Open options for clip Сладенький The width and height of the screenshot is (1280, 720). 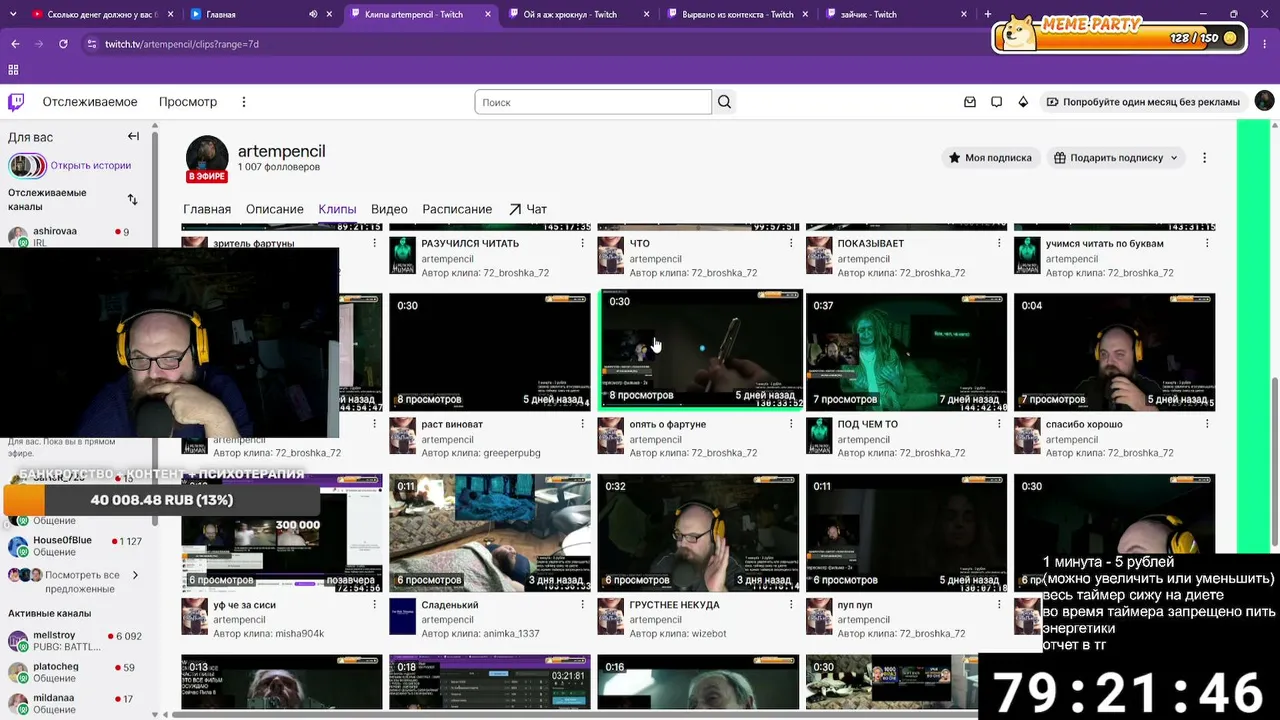pos(583,605)
